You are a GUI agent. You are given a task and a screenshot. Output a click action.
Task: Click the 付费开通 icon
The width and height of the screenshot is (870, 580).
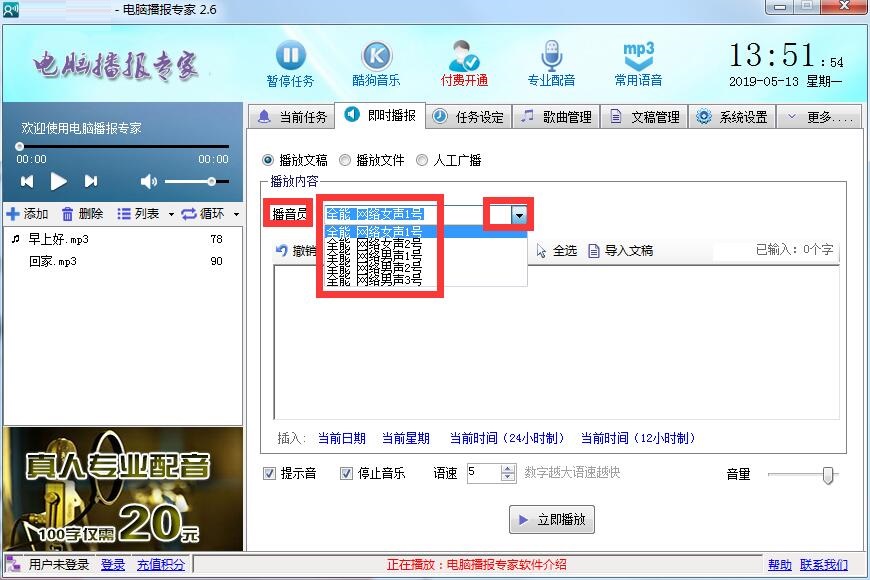pyautogui.click(x=463, y=57)
